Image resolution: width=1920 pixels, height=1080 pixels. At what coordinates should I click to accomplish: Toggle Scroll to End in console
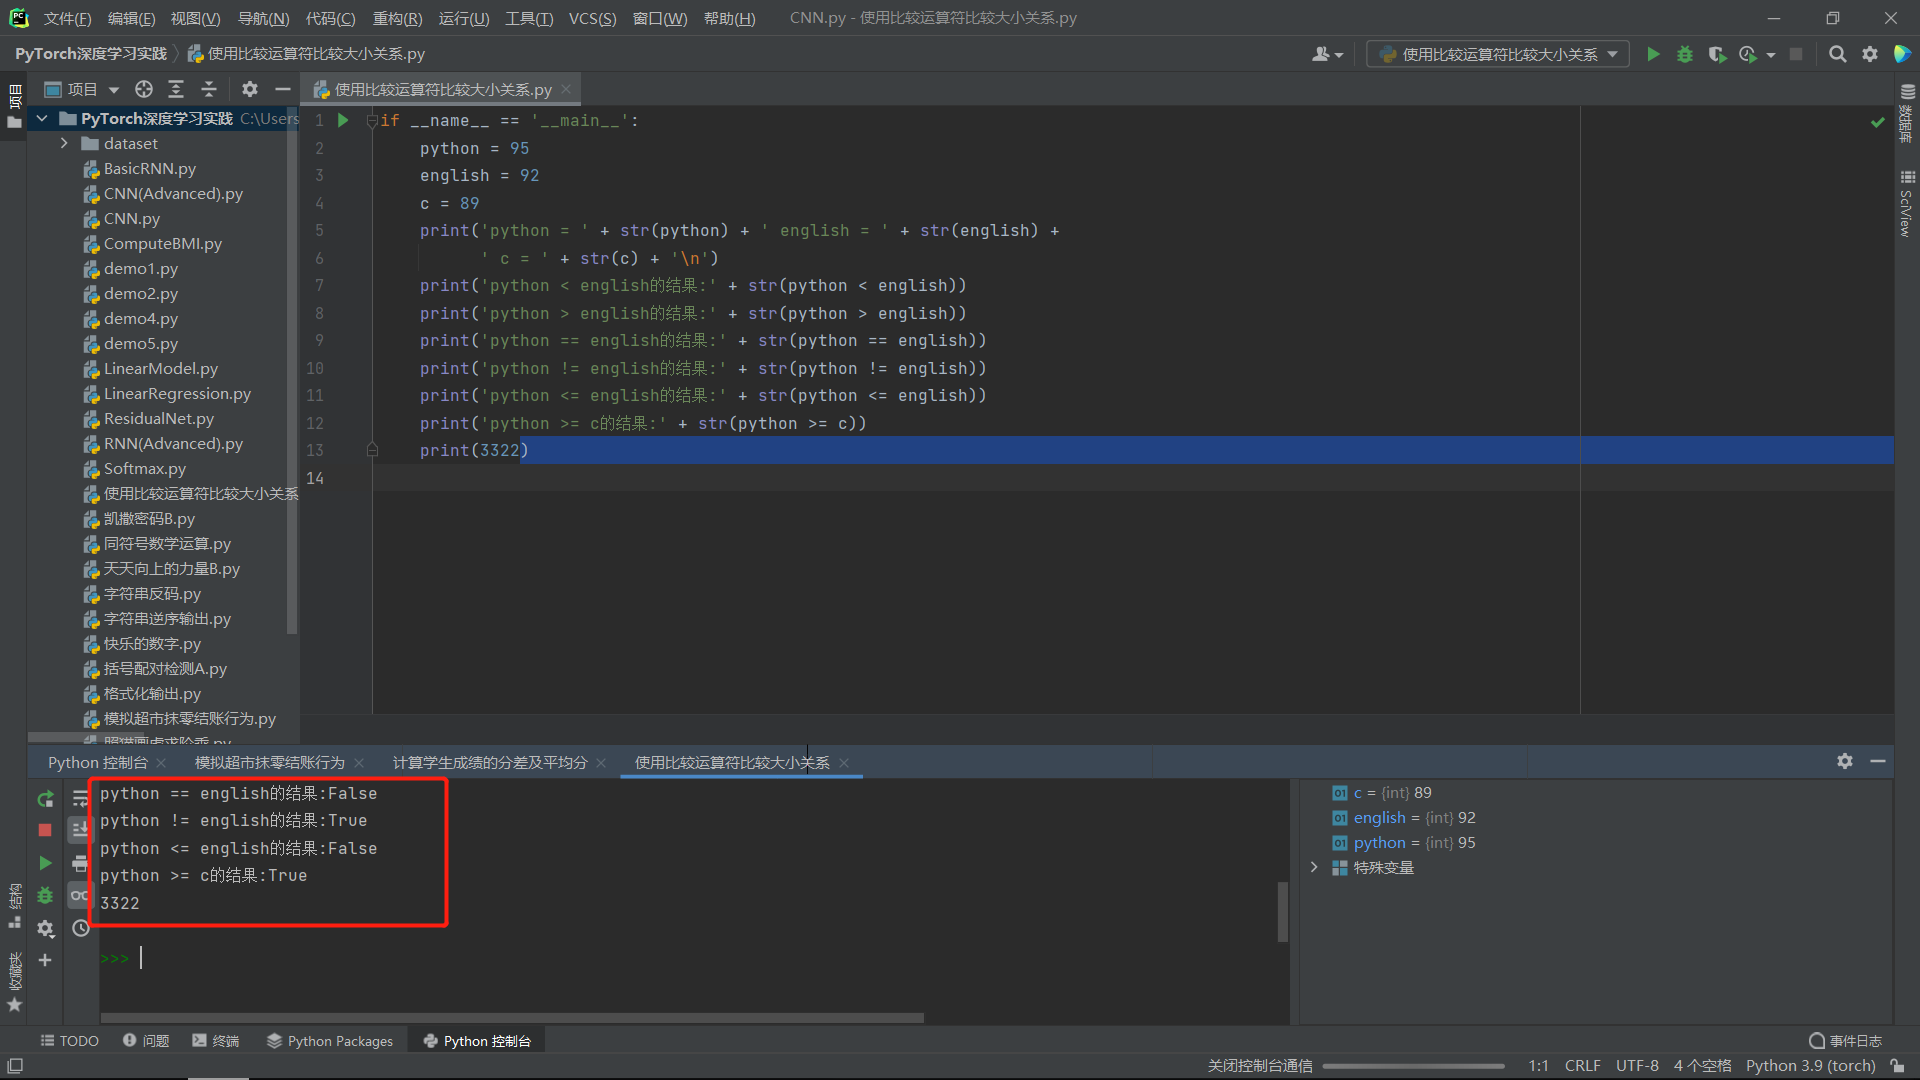coord(80,830)
